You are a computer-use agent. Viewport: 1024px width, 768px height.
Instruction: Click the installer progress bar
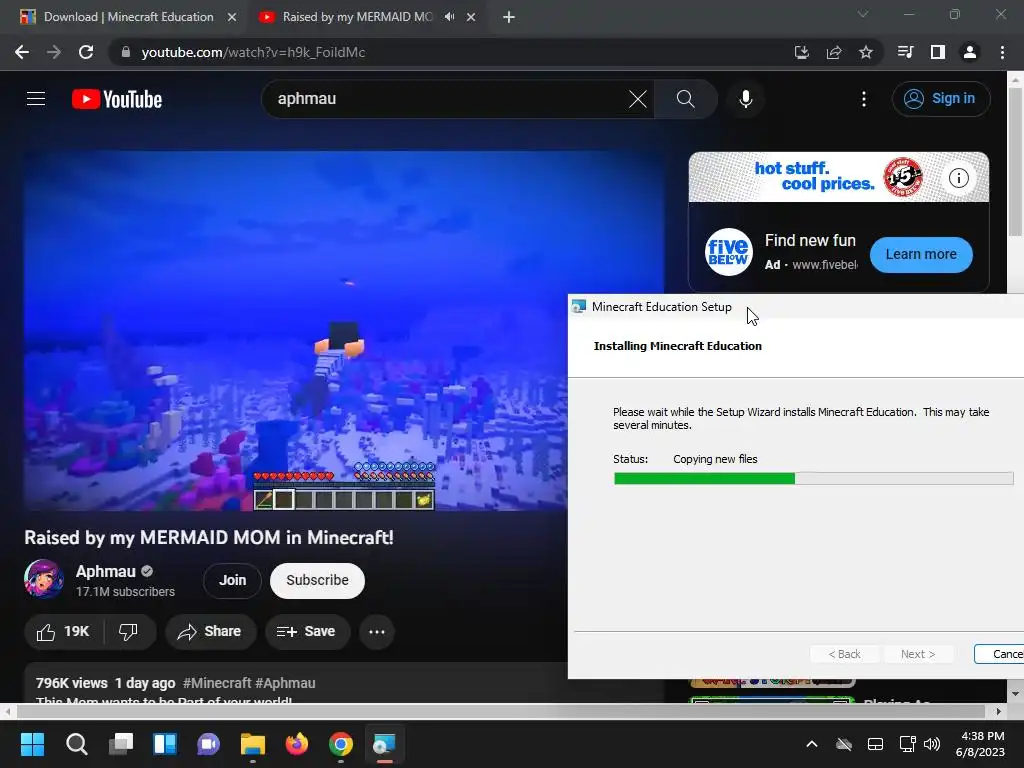(x=813, y=479)
